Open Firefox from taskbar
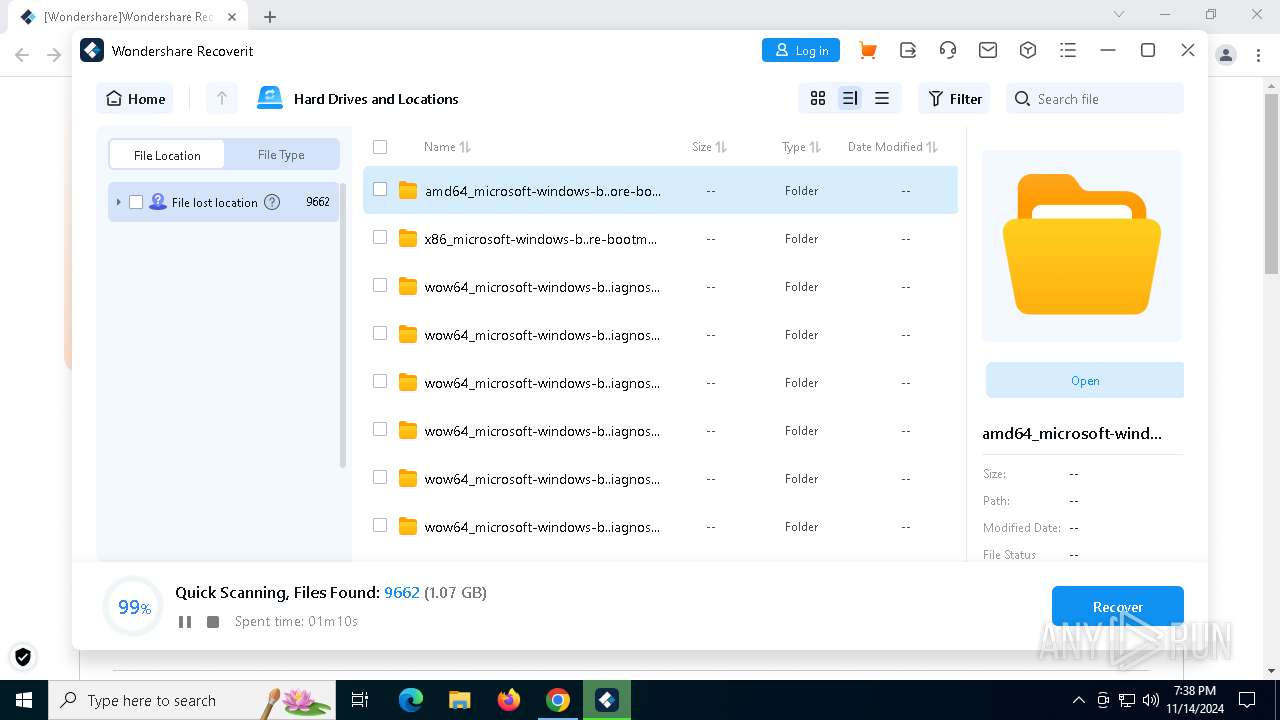1280x720 pixels. tap(509, 700)
